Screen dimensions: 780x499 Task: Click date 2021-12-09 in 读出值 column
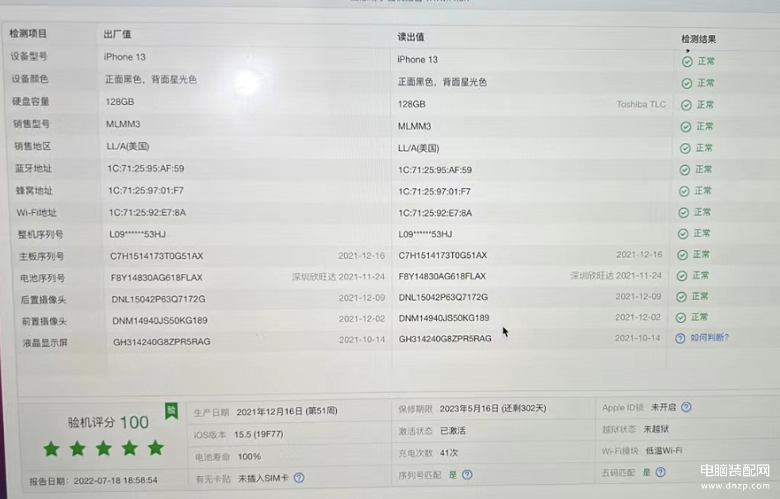tap(638, 297)
